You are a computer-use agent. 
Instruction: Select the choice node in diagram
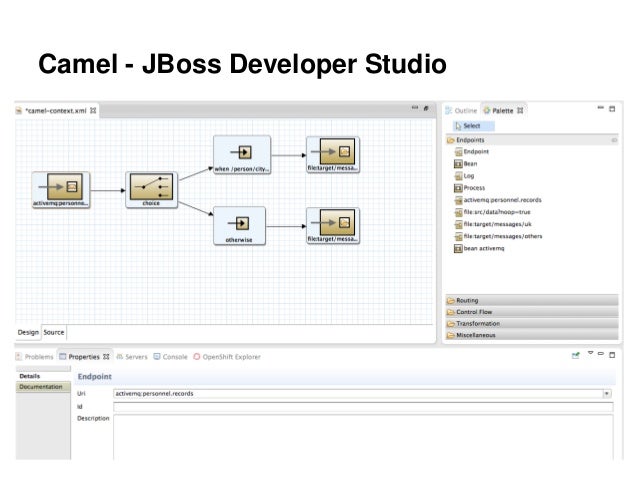151,190
